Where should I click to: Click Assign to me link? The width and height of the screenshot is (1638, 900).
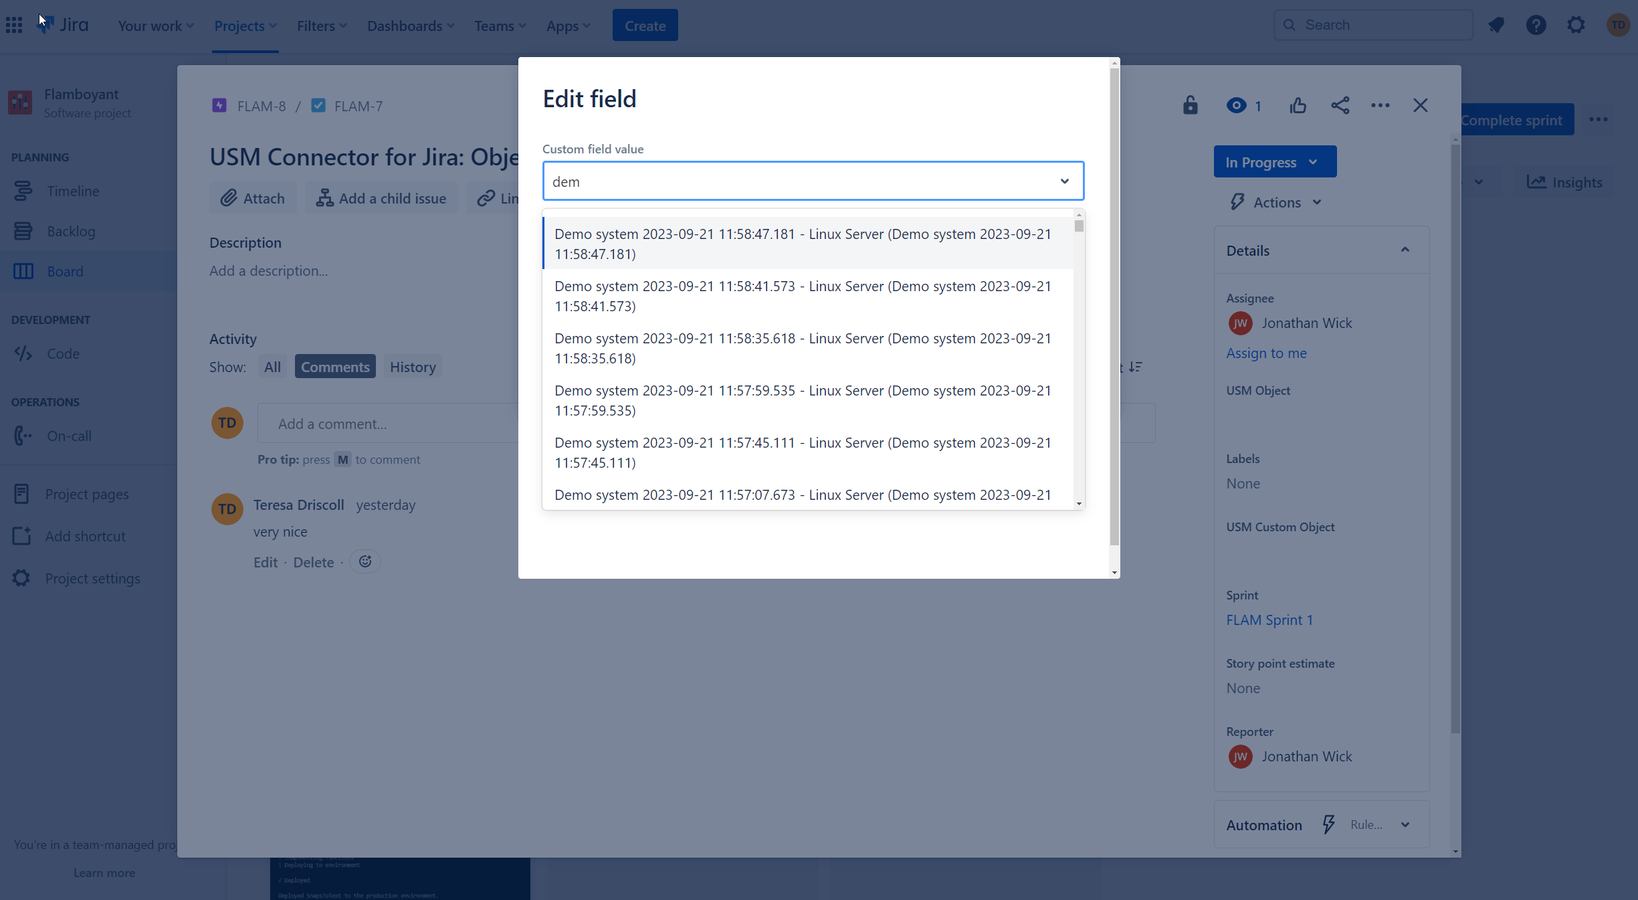pyautogui.click(x=1266, y=353)
